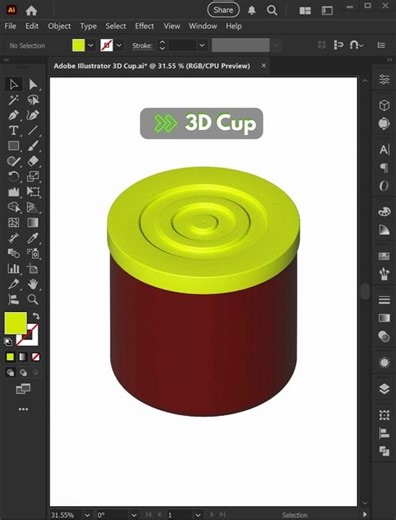The image size is (396, 520).
Task: Select the Free Transform tool
Action: 33,192
